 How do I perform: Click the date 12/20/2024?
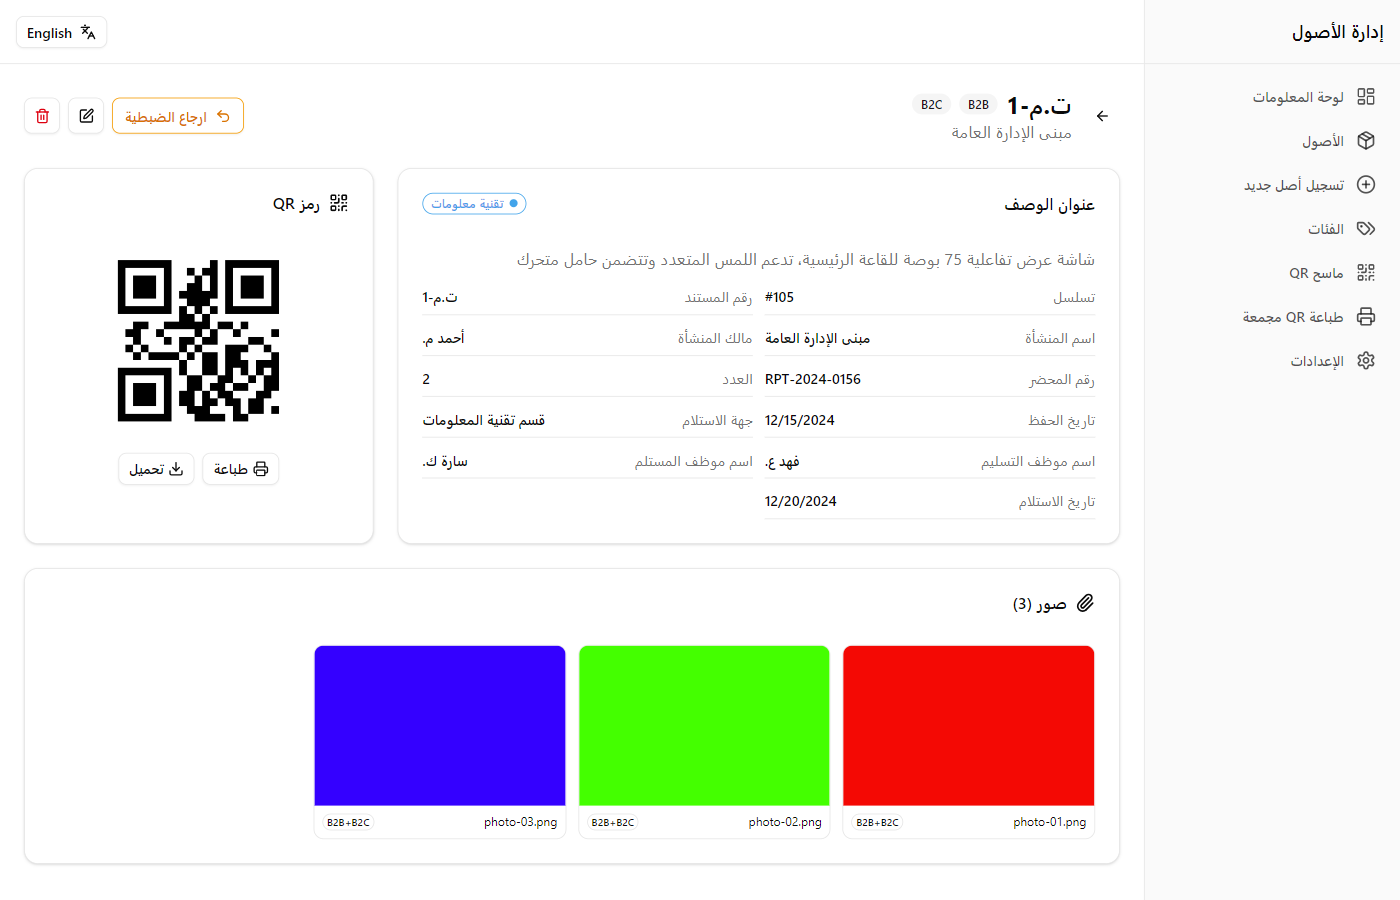pos(800,501)
